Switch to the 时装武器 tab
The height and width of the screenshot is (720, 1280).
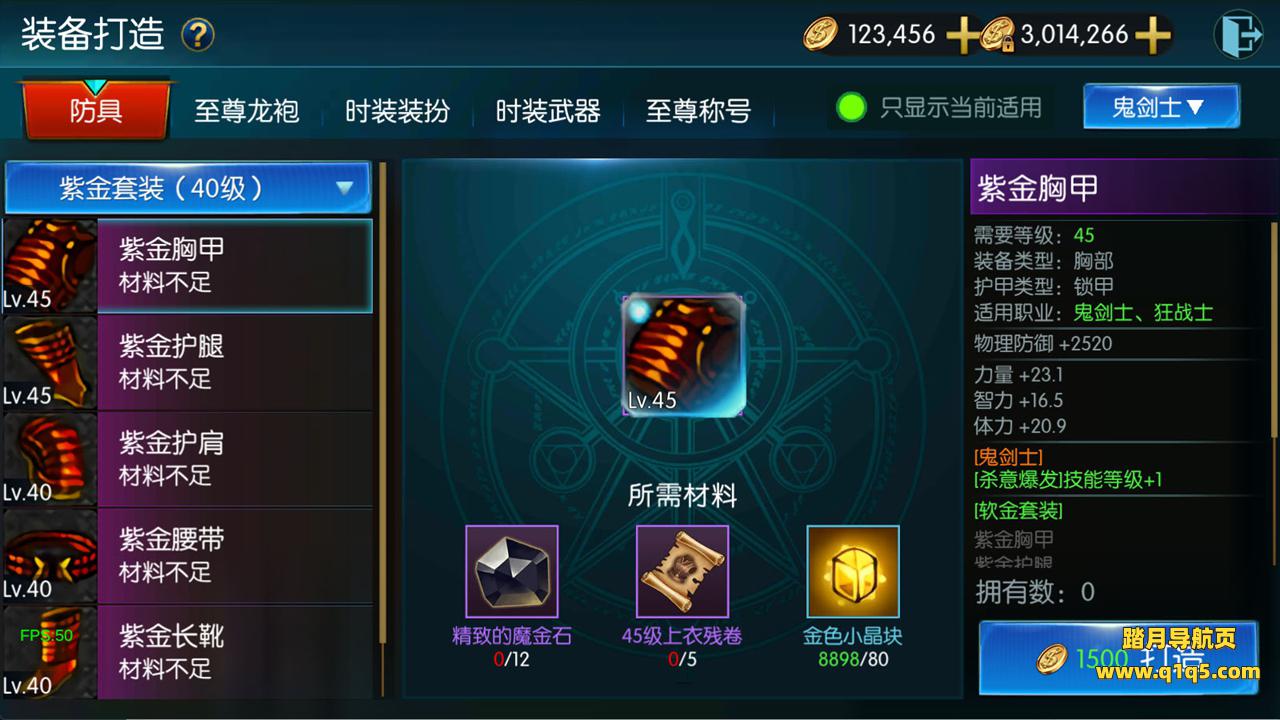[x=548, y=110]
